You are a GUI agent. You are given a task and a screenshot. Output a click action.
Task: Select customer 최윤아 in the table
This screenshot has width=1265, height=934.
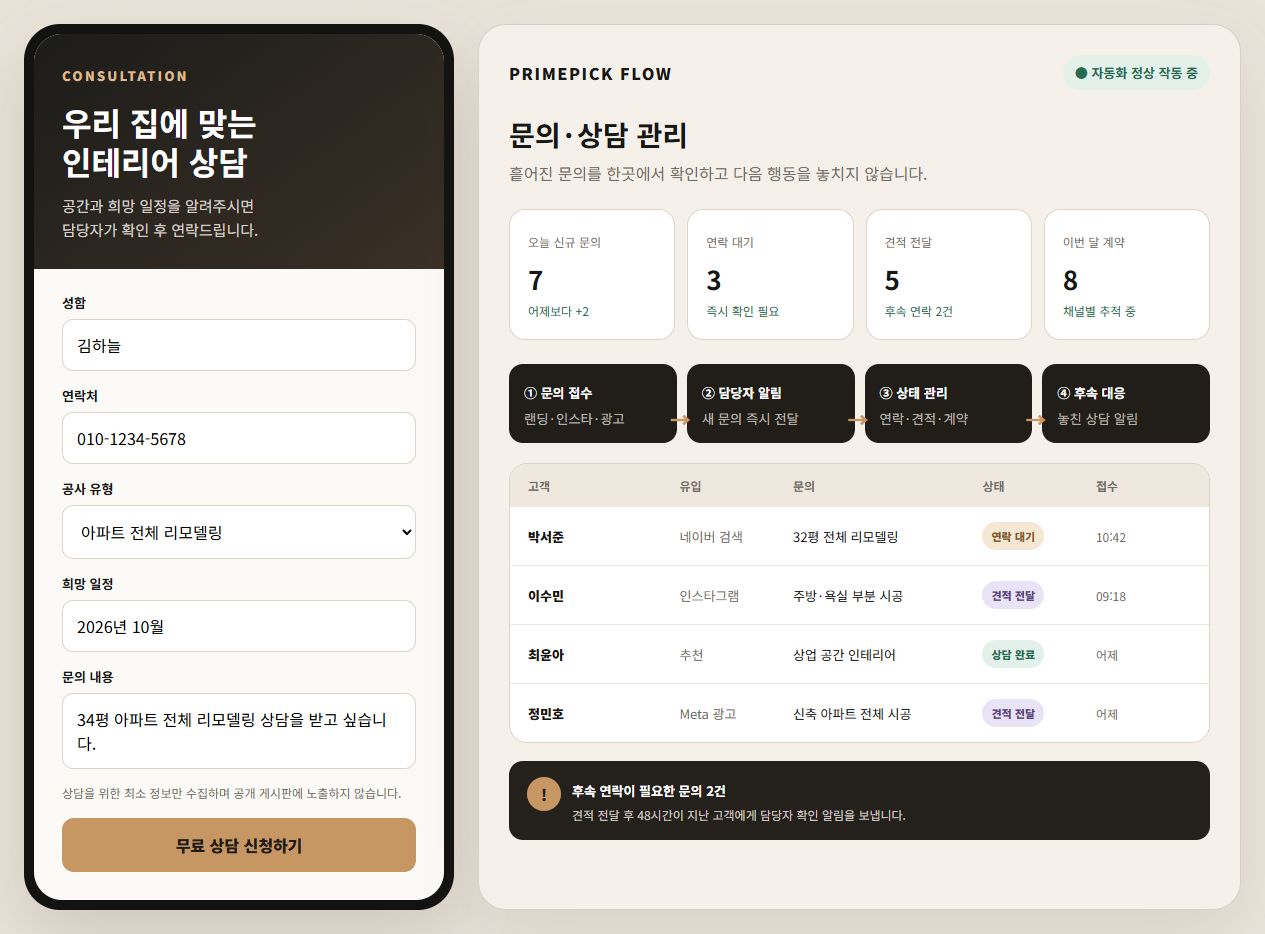point(546,655)
